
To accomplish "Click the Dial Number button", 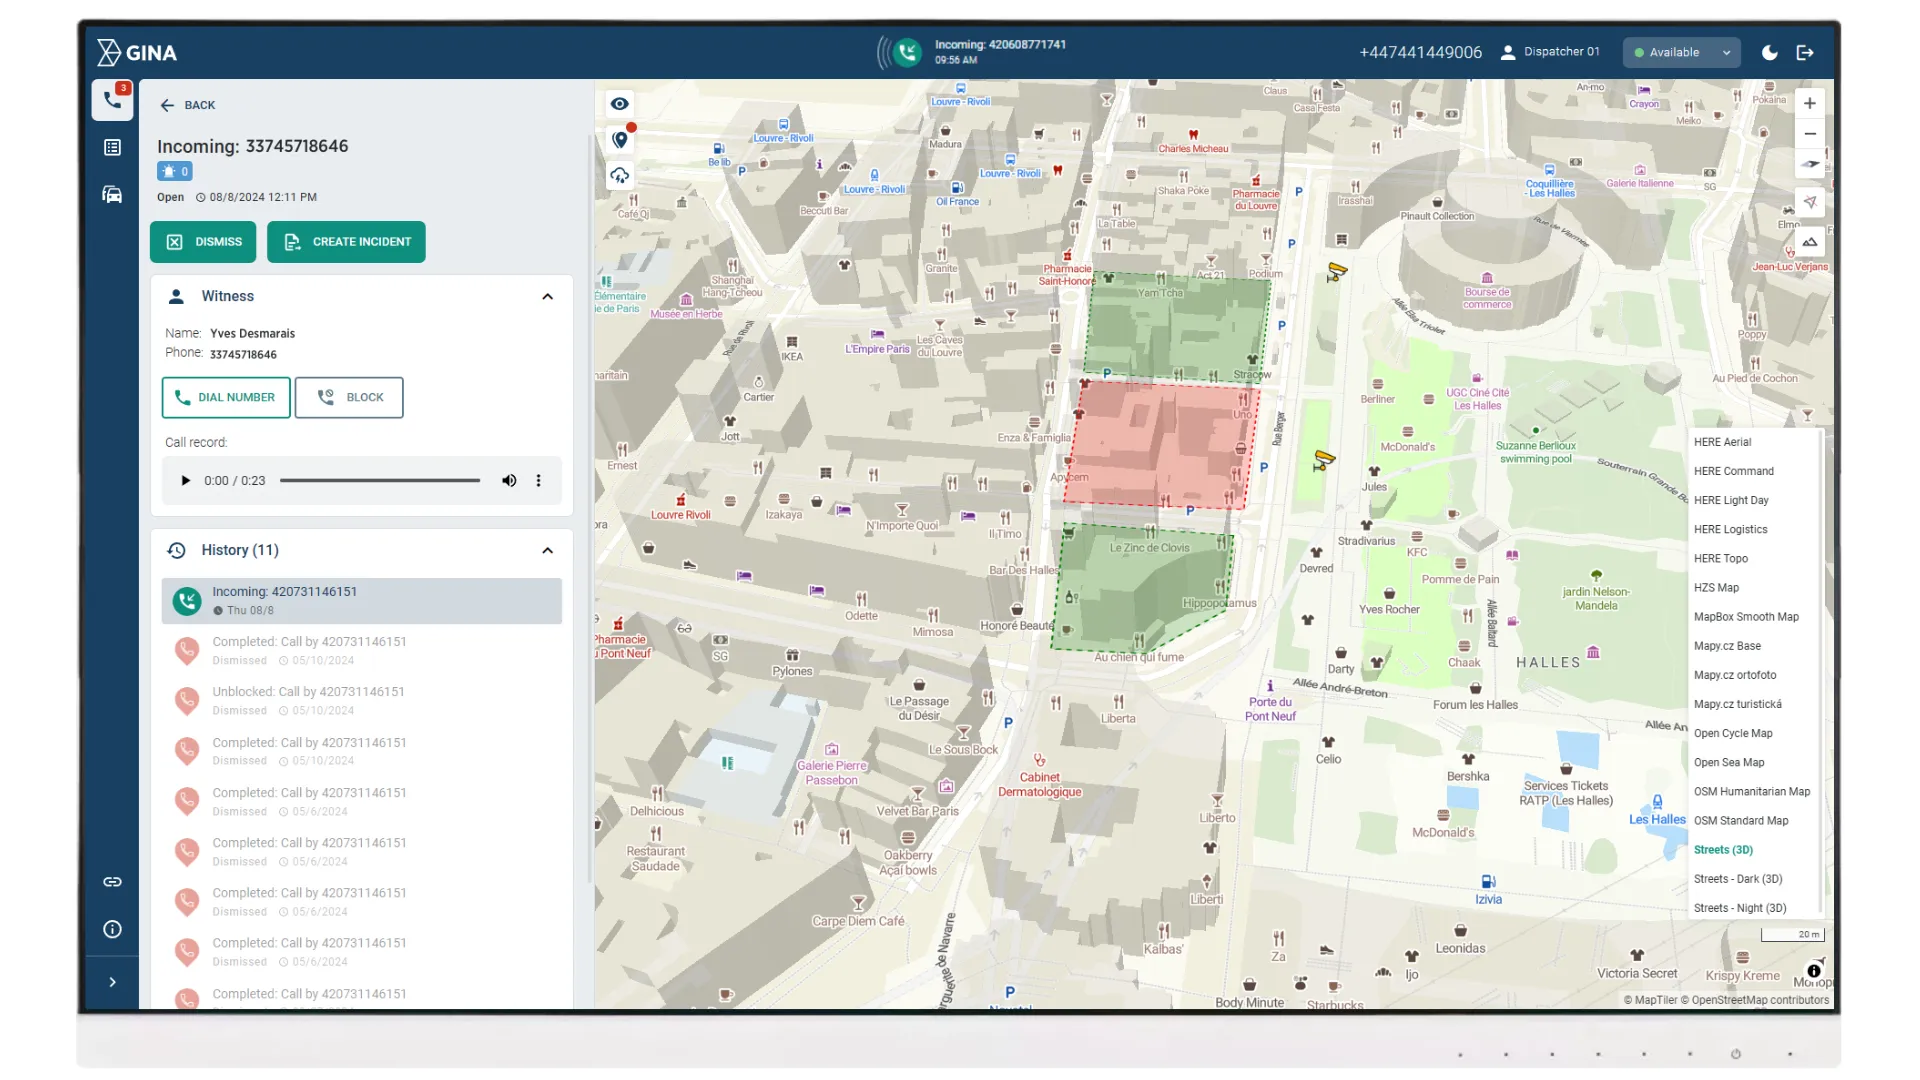I will tap(226, 398).
